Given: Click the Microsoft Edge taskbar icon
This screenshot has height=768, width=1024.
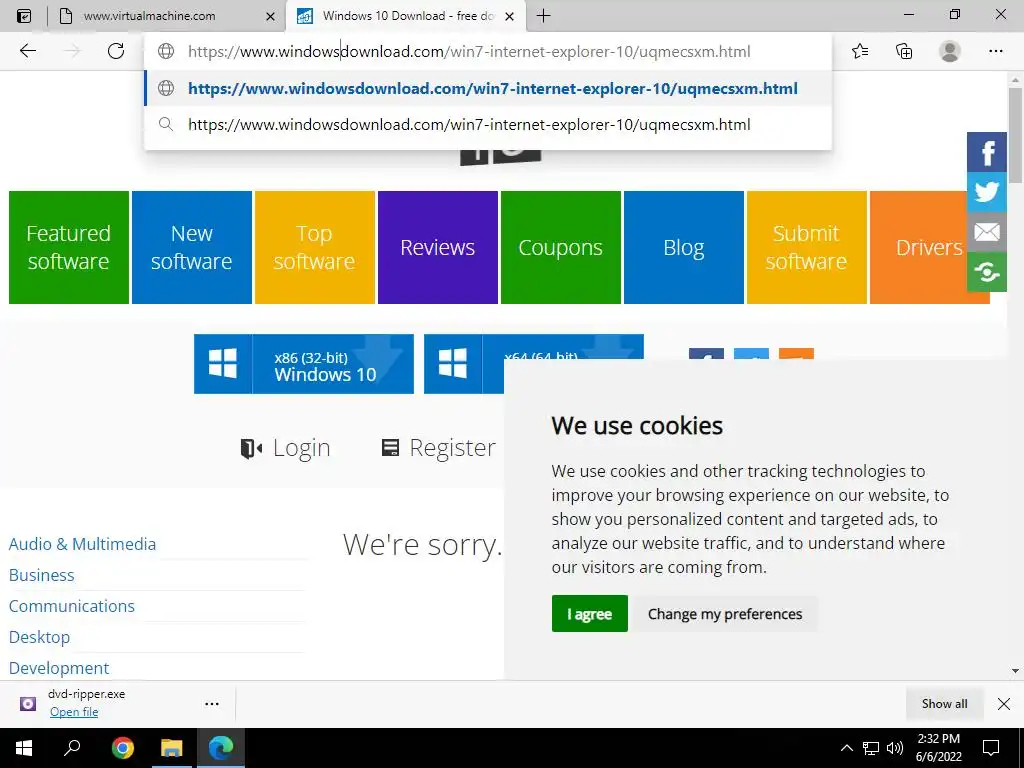Looking at the screenshot, I should (x=221, y=748).
